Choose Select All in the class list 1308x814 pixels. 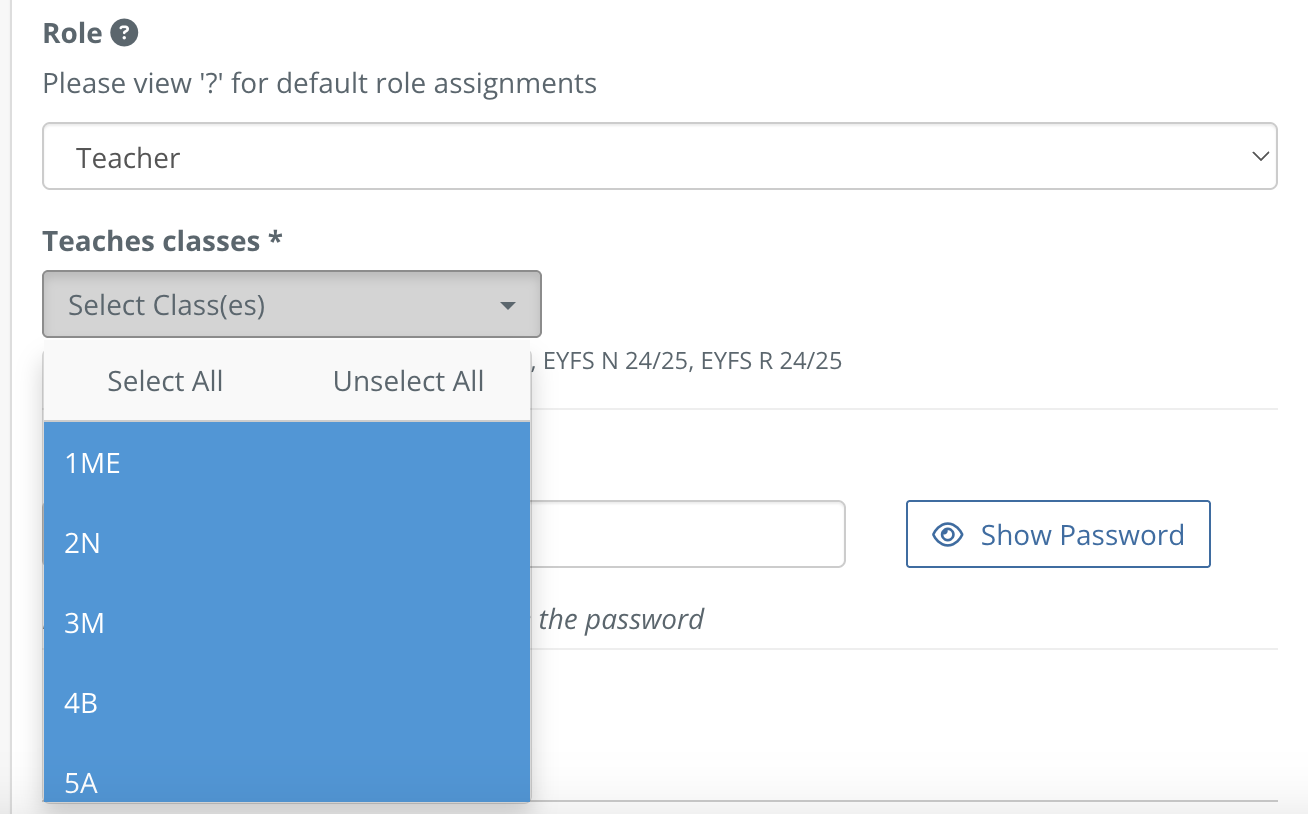click(165, 381)
